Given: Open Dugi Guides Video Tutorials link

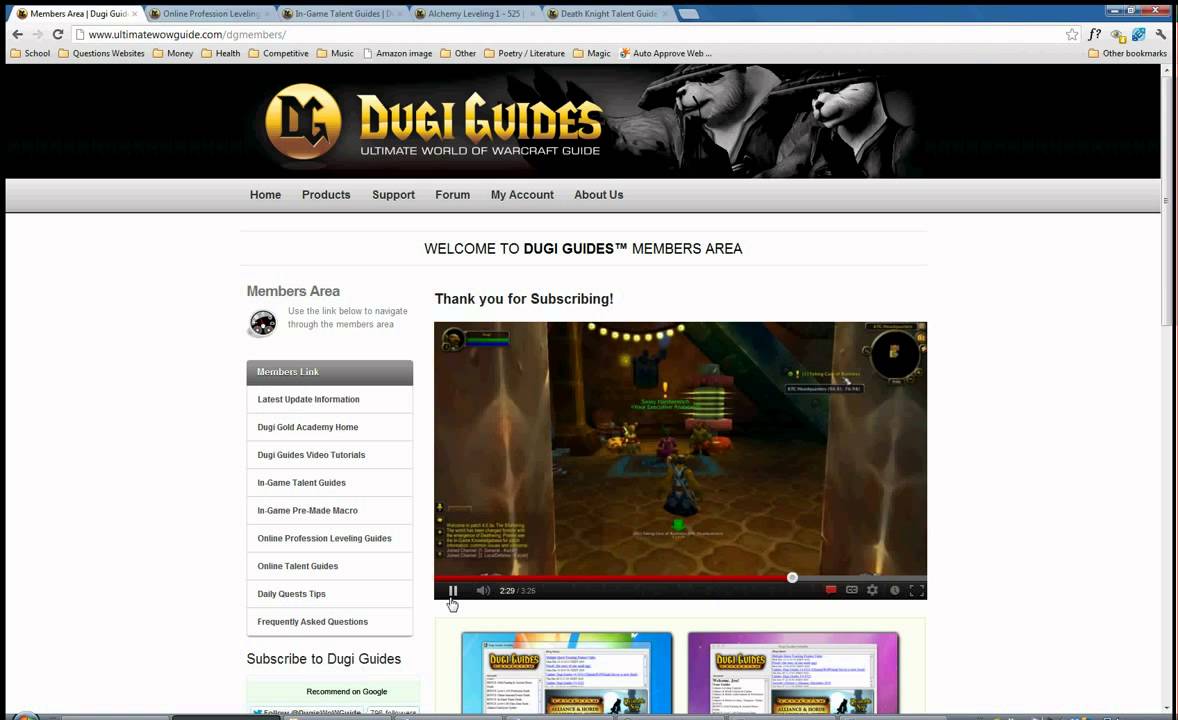Looking at the screenshot, I should 330,455.
